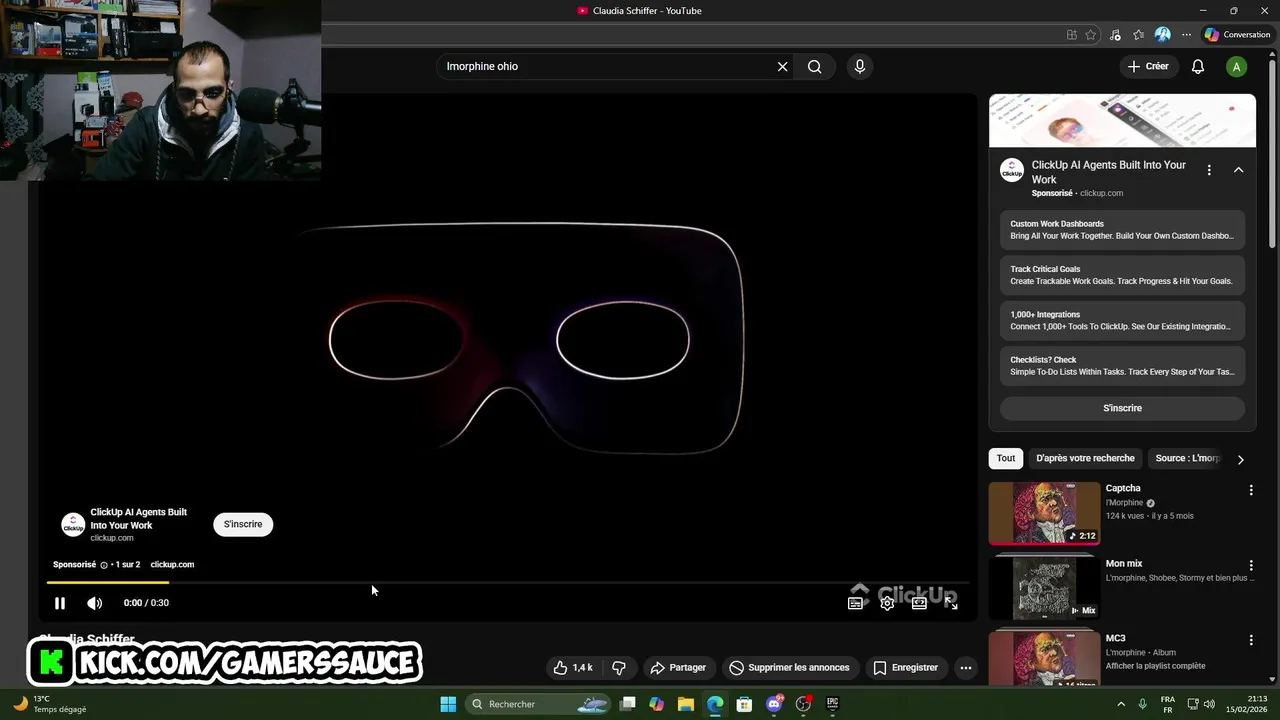The image size is (1280, 720).
Task: Pause the video ad
Action: point(60,603)
